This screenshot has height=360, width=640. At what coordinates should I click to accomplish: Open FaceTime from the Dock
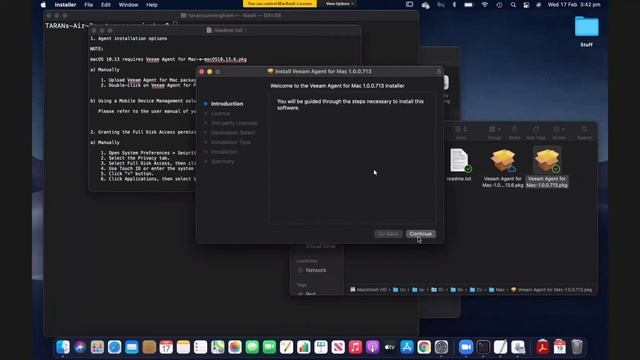269,347
